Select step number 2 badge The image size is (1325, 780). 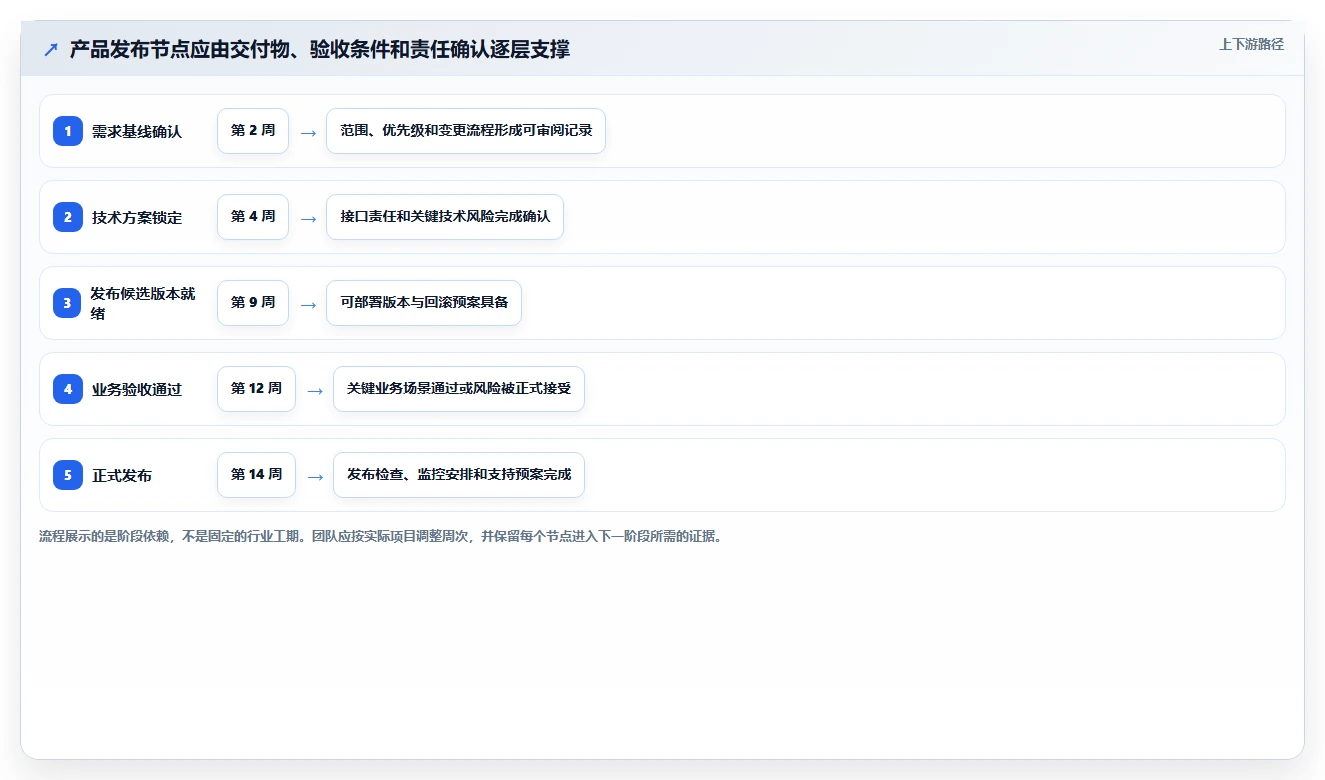68,217
